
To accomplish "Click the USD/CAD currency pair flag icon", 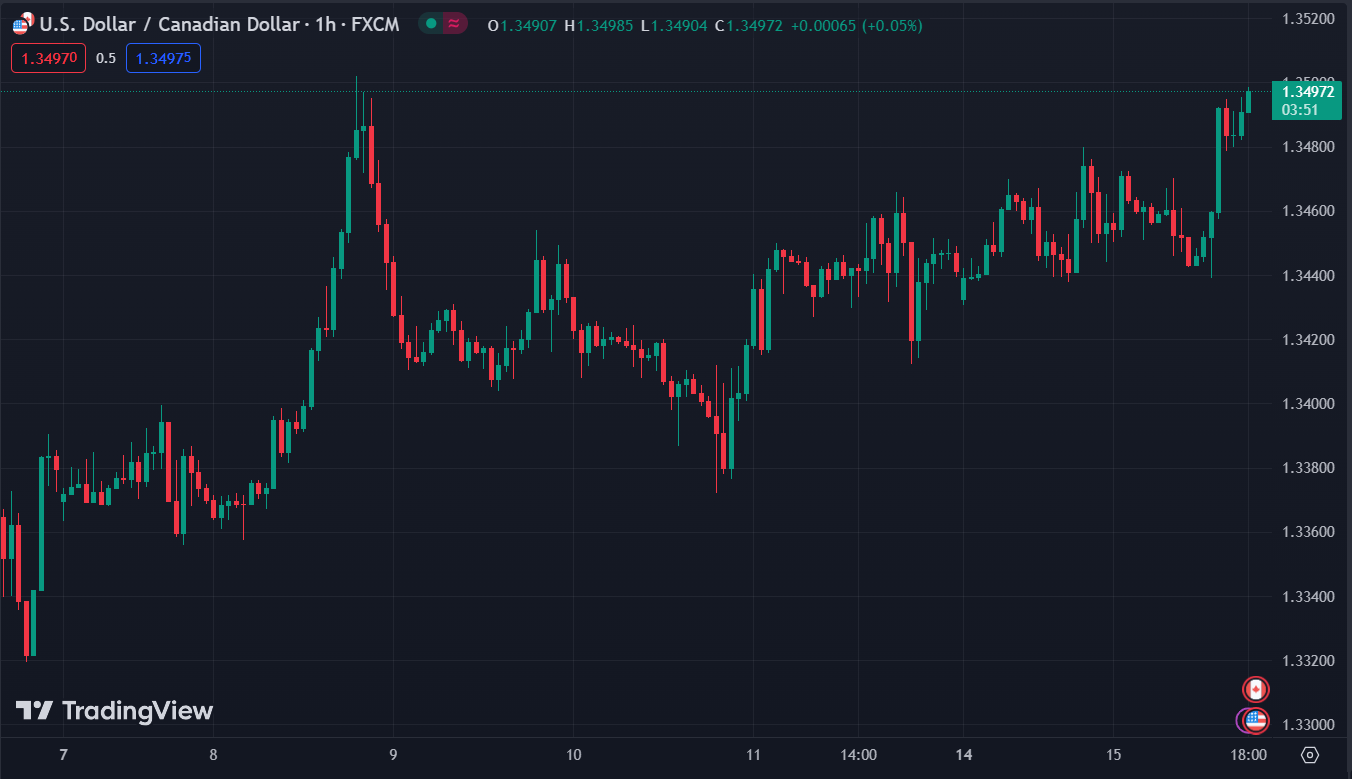I will 23,24.
